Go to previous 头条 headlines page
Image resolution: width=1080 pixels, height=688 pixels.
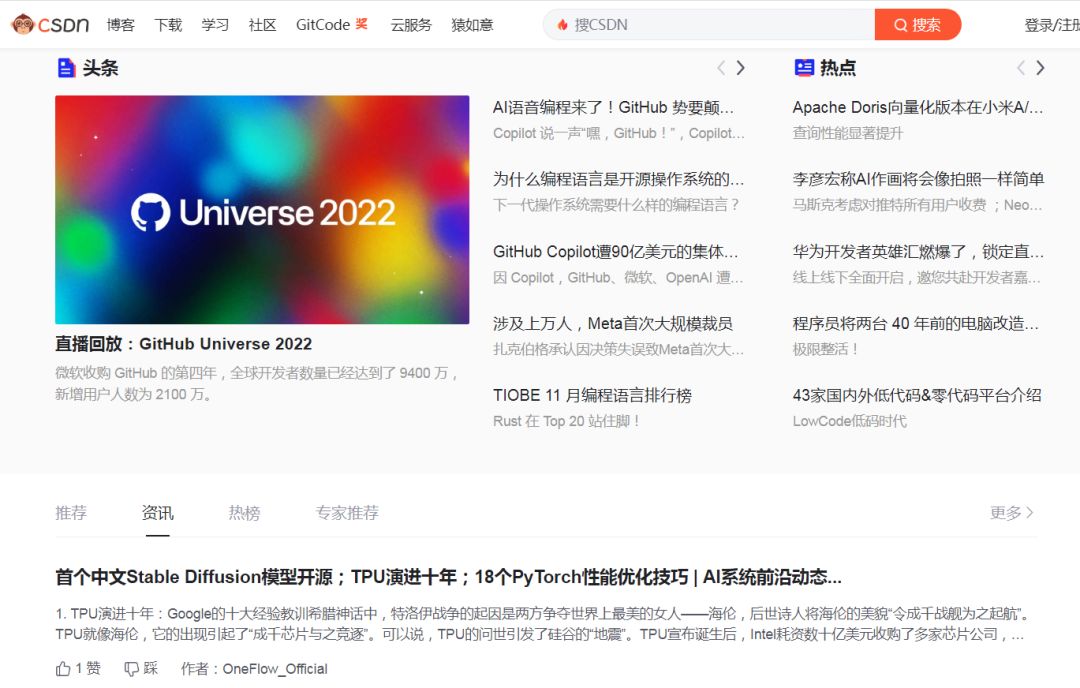[x=721, y=67]
